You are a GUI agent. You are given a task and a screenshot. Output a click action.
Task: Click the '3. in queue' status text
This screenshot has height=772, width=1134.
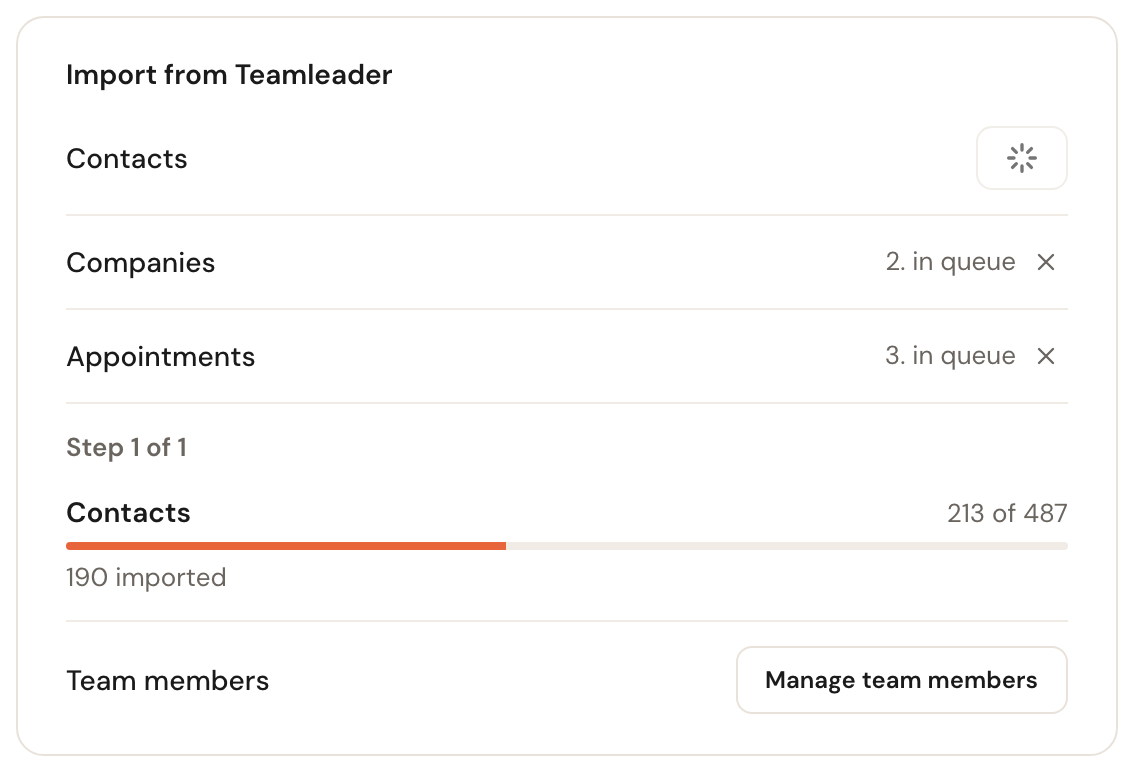pos(950,356)
